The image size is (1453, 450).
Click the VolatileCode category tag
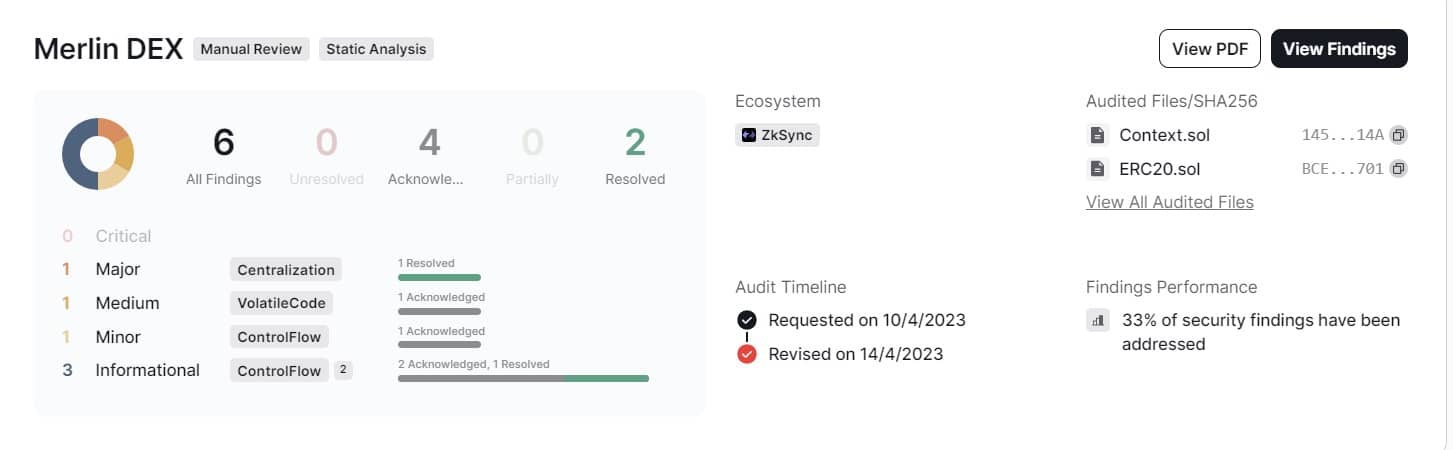[280, 303]
